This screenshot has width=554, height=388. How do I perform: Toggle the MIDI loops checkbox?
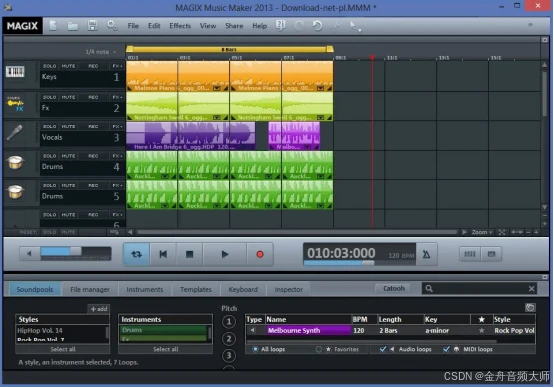pos(446,349)
